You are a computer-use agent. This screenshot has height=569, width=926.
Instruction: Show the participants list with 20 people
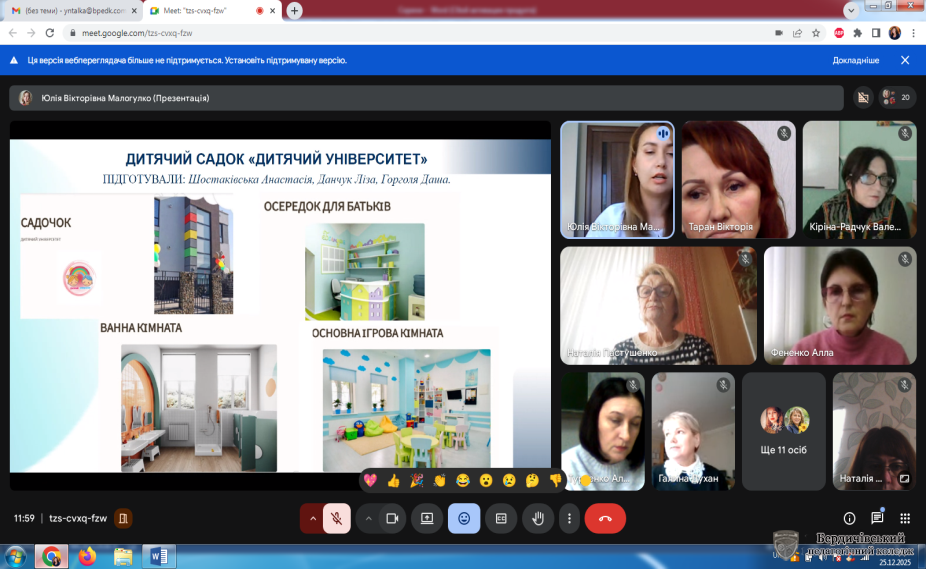[x=897, y=98]
